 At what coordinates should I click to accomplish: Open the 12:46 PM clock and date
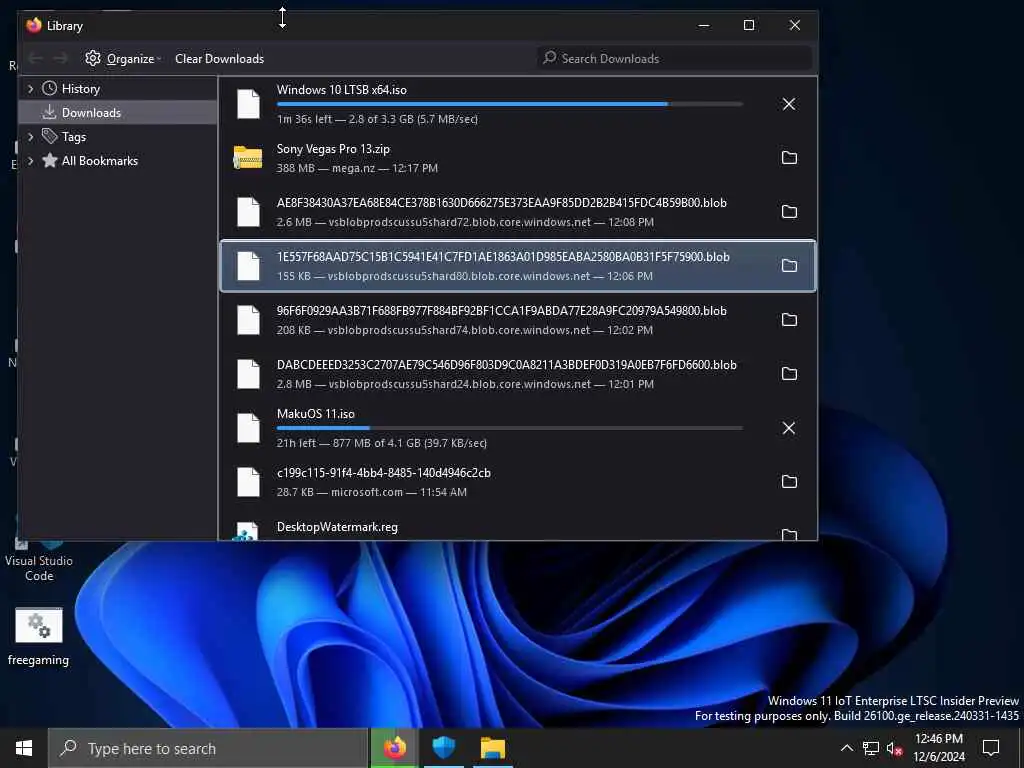click(x=938, y=748)
